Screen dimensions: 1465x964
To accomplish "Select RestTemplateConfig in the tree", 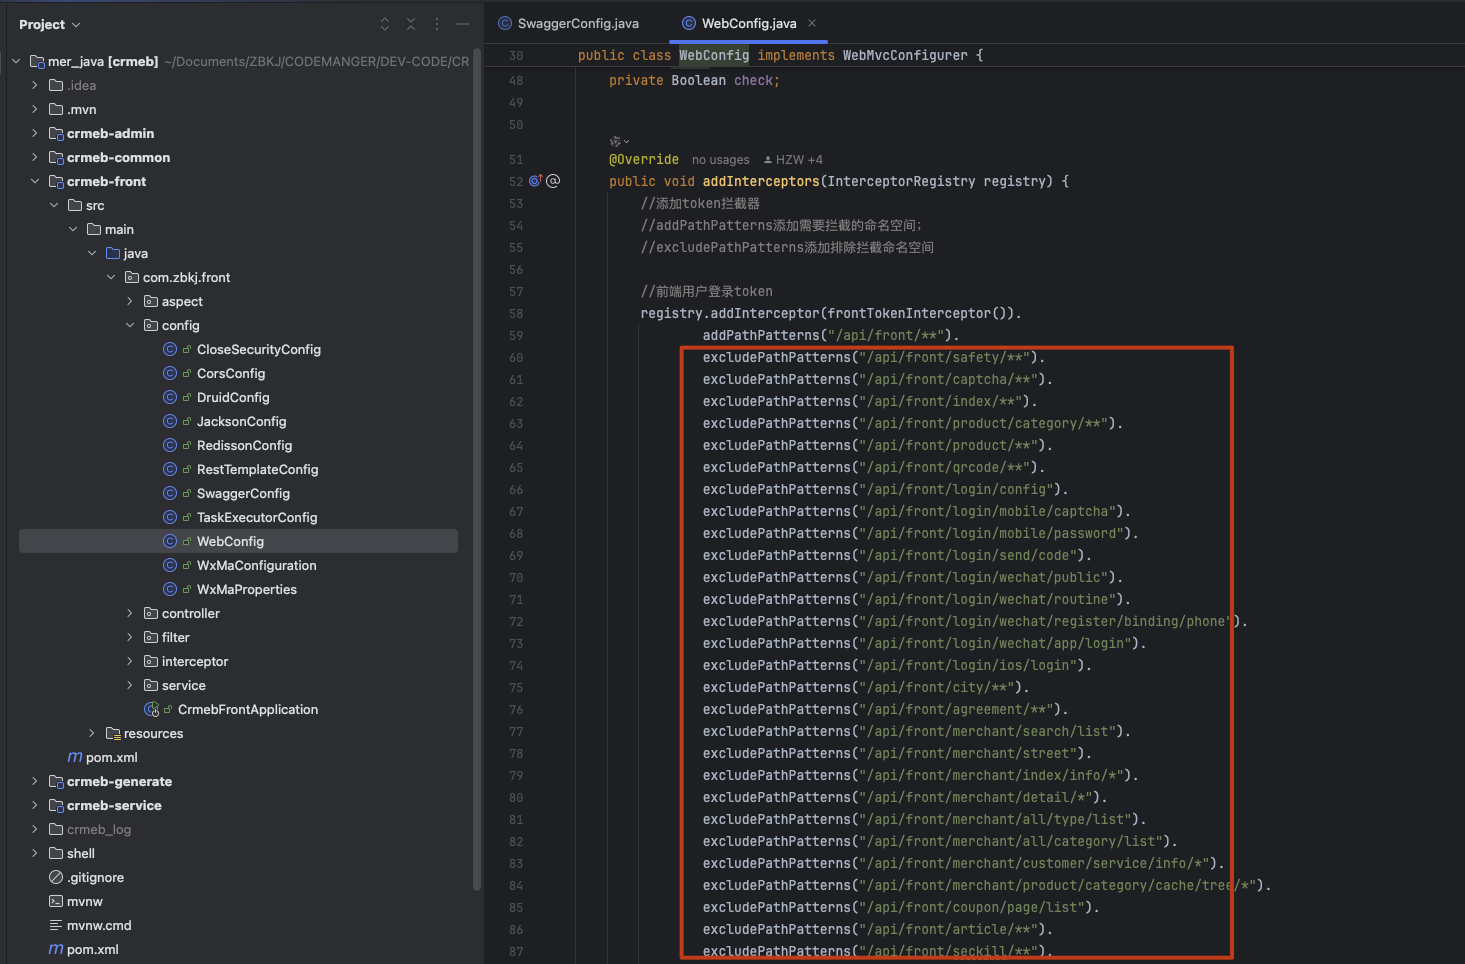I will pyautogui.click(x=257, y=469).
